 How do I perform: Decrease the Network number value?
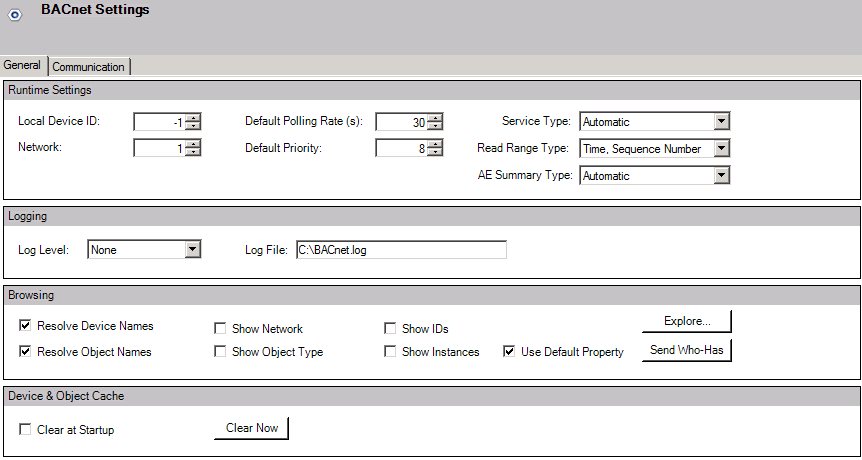(x=194, y=153)
